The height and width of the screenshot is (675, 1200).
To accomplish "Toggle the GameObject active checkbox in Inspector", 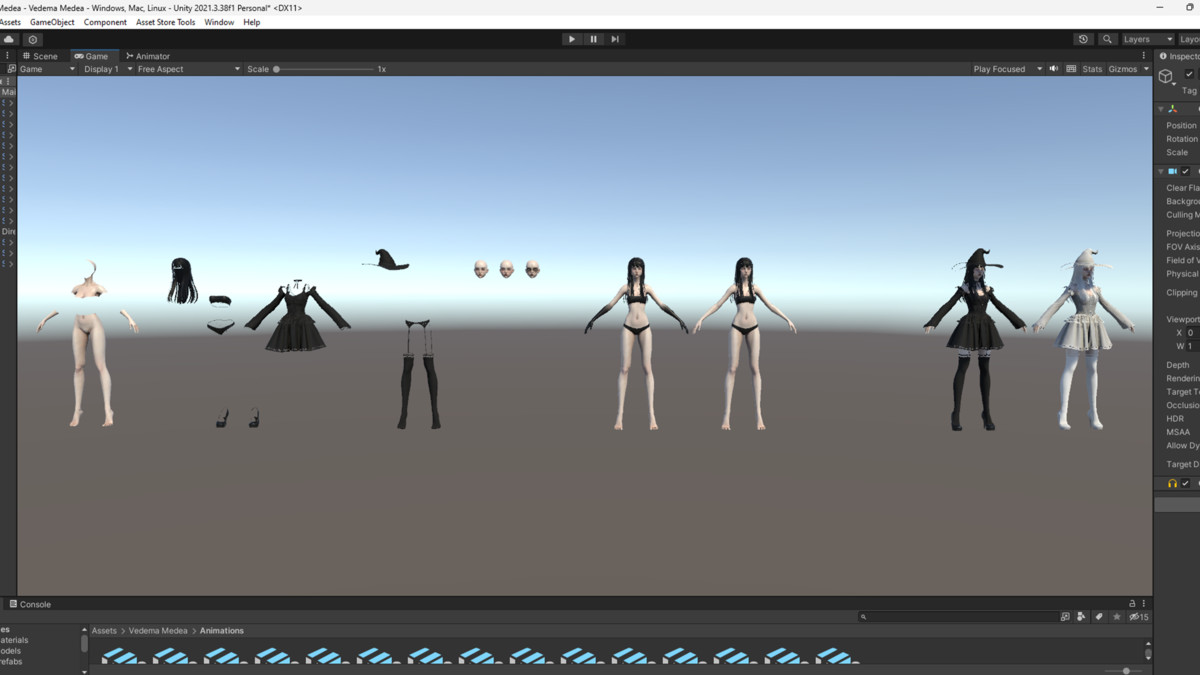I will (1189, 74).
